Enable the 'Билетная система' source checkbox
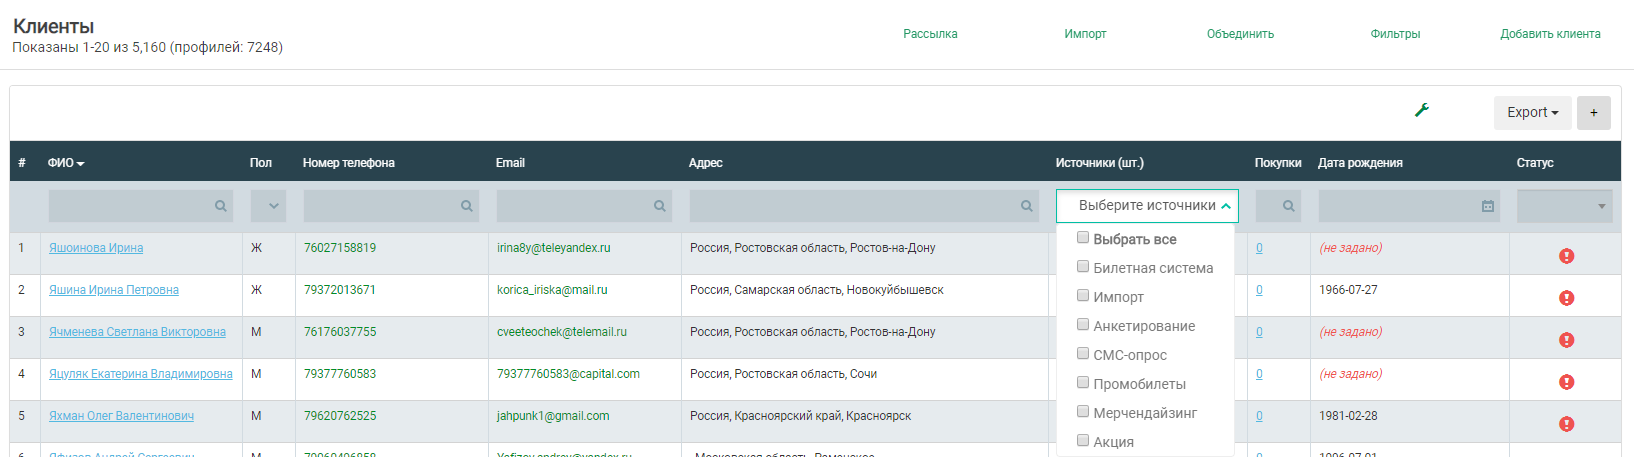The height and width of the screenshot is (457, 1634). pyautogui.click(x=1083, y=267)
